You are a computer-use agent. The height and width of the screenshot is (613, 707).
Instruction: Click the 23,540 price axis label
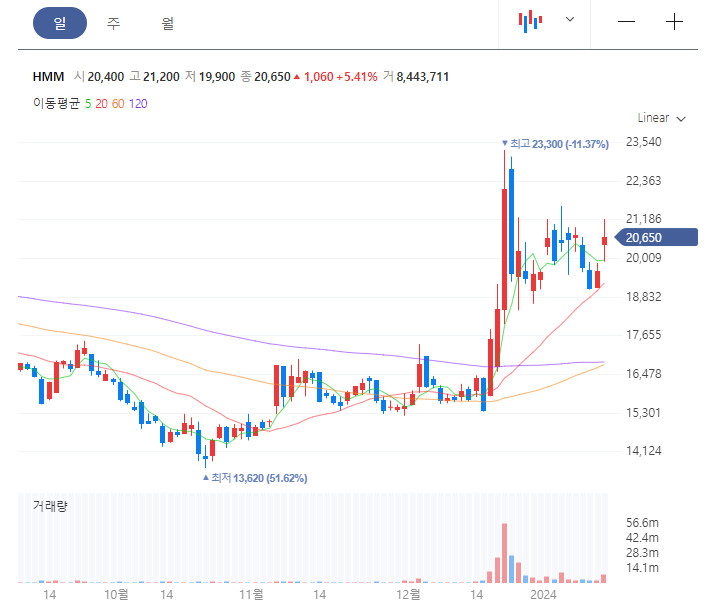[643, 142]
